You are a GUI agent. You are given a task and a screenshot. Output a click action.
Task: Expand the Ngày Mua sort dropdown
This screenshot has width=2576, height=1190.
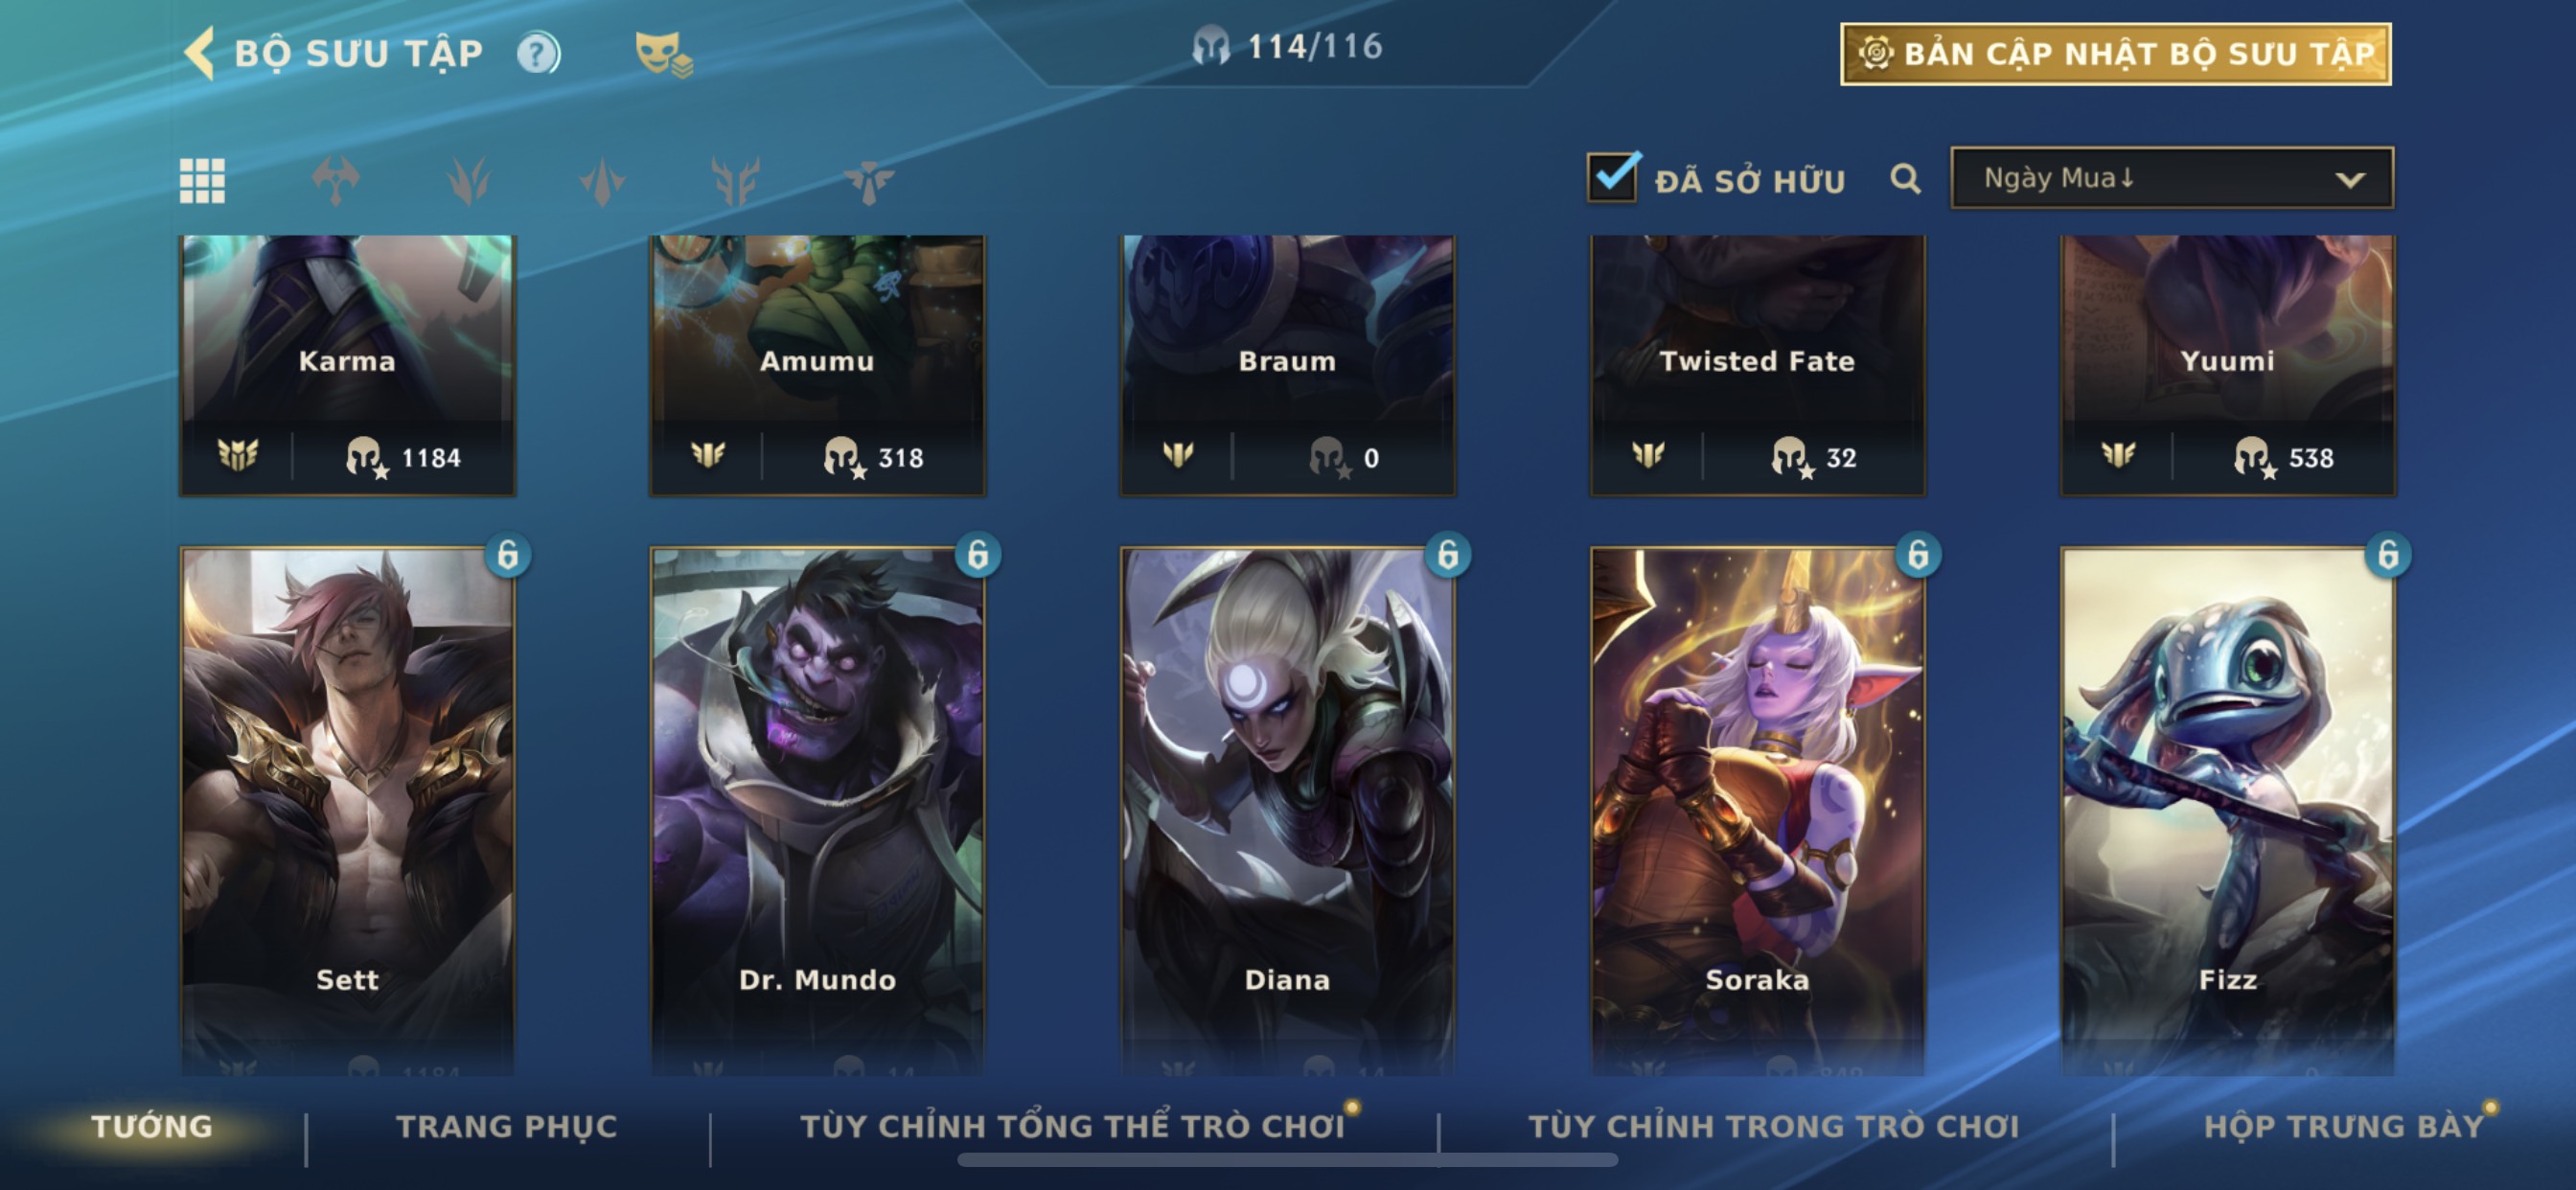2171,178
